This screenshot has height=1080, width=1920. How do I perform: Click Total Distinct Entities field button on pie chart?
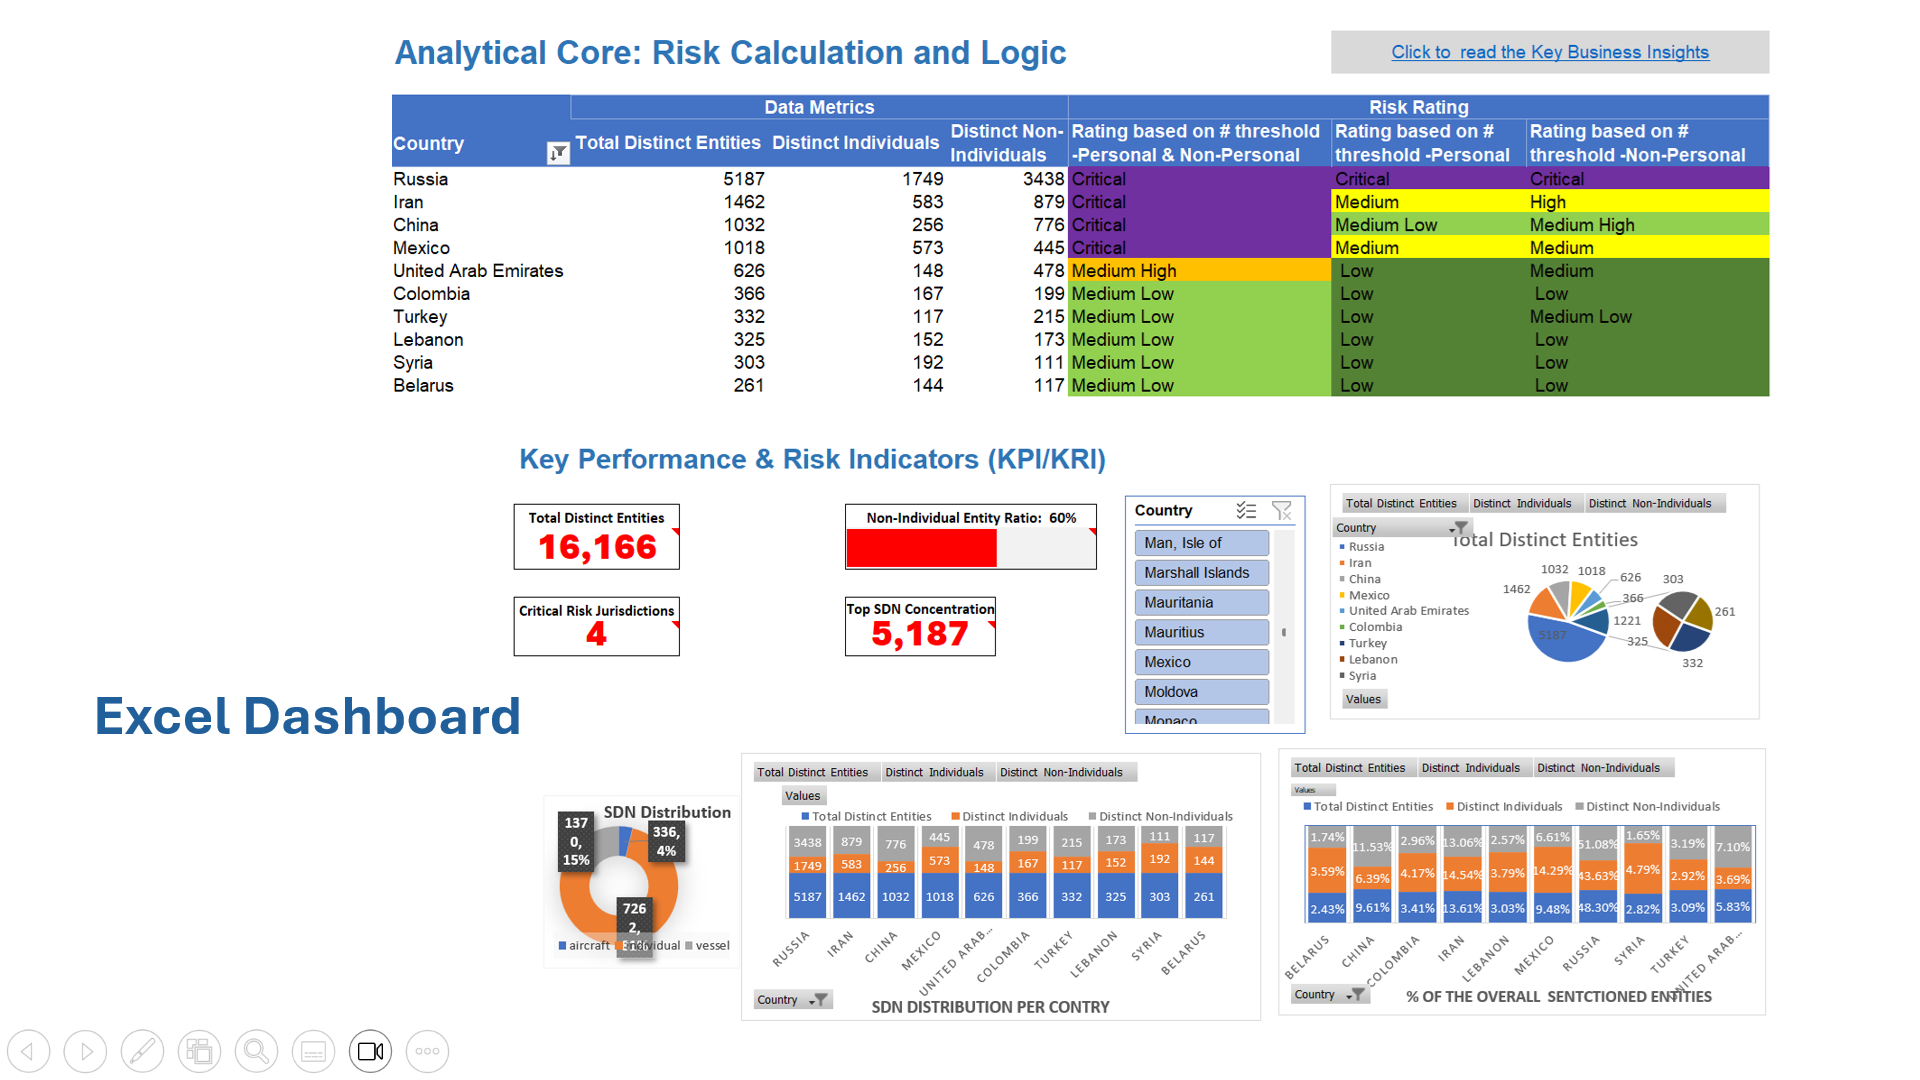[x=1403, y=503]
